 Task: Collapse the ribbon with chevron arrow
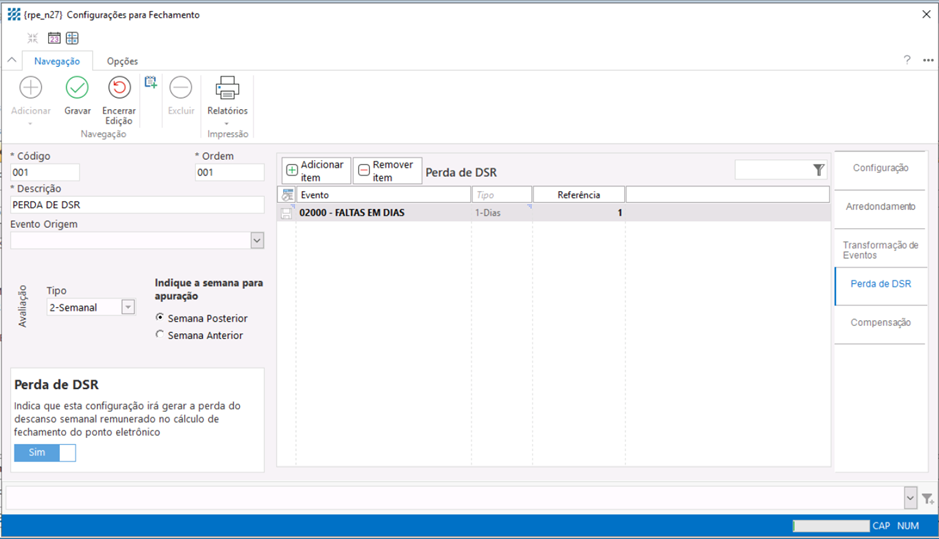click(12, 61)
